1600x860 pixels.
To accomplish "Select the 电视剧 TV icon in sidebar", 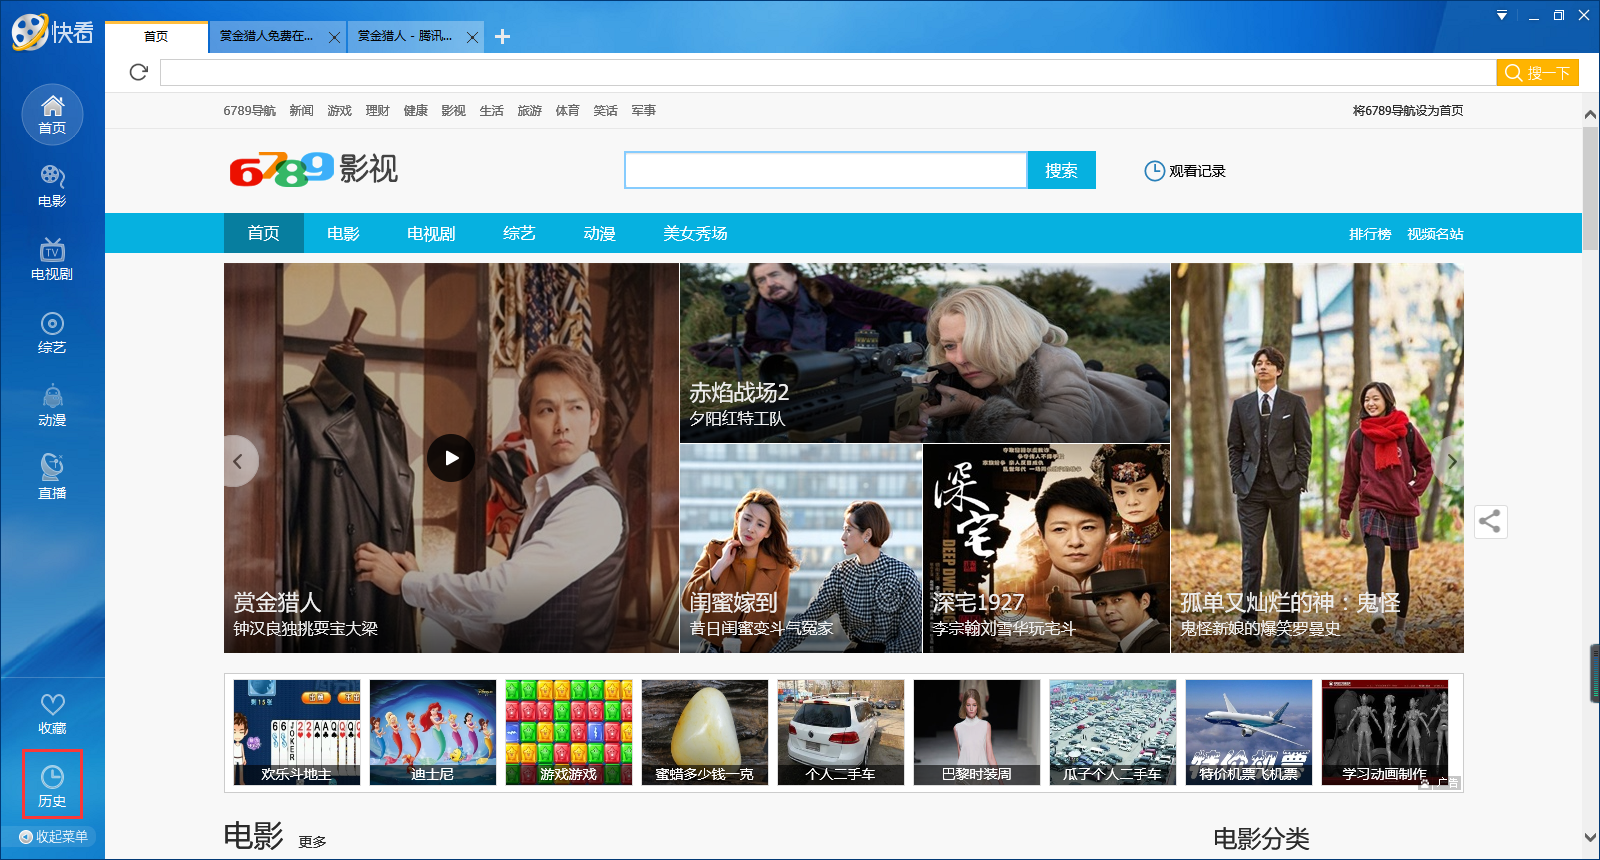I will pyautogui.click(x=52, y=259).
